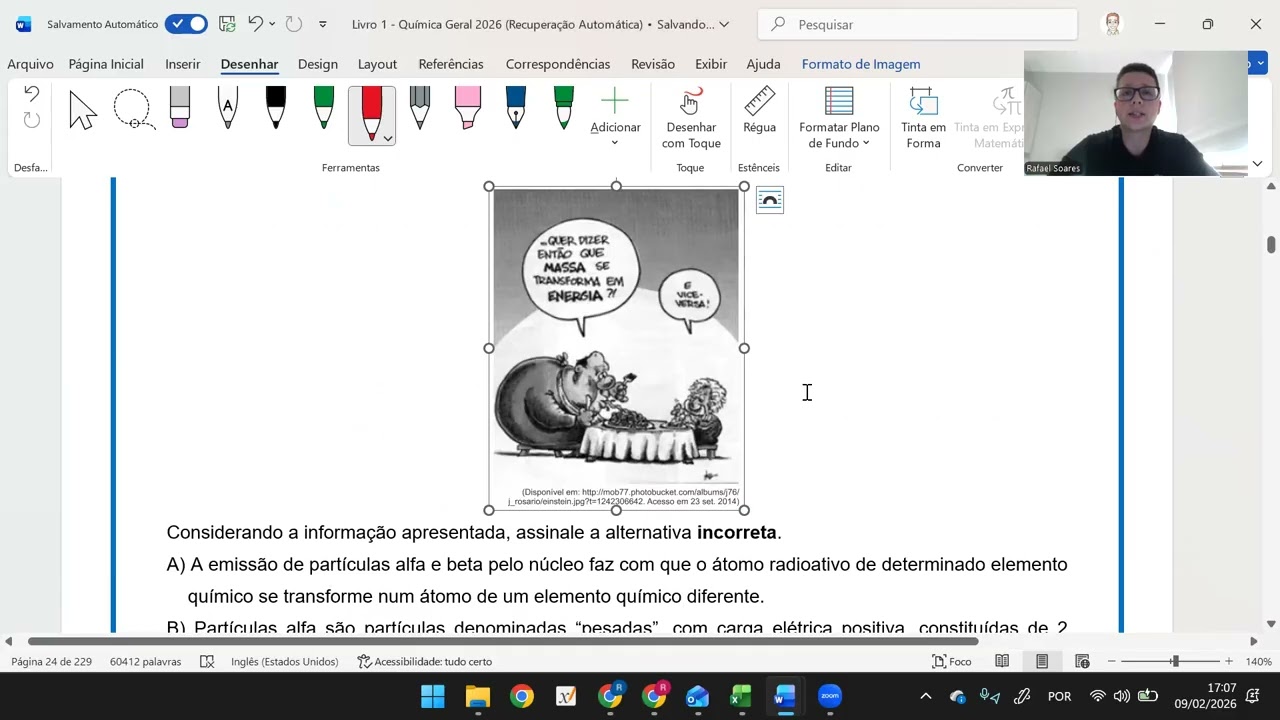Switch to Página Inicial tab
1280x720 pixels.
(106, 64)
